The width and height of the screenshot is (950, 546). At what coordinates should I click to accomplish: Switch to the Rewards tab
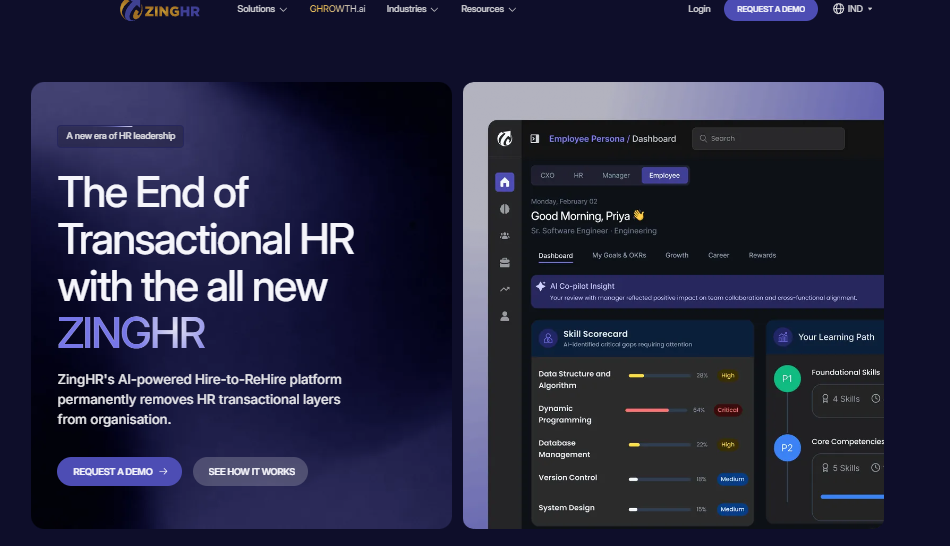[x=762, y=256]
